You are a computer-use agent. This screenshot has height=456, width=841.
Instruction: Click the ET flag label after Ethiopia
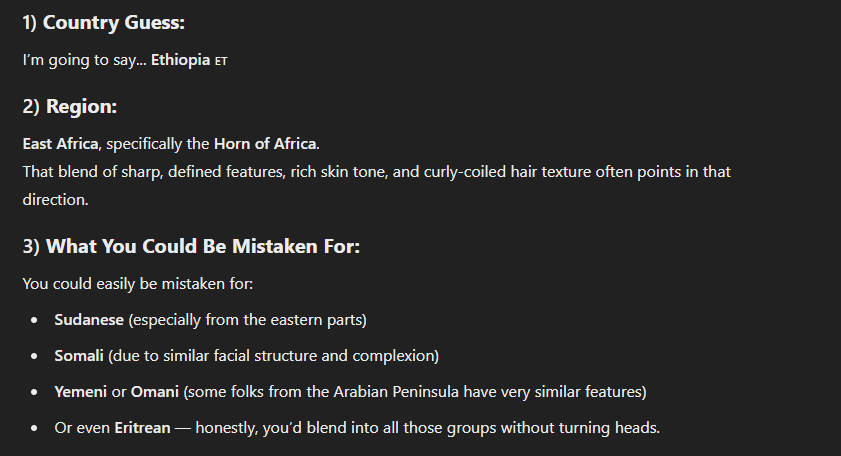coord(221,61)
